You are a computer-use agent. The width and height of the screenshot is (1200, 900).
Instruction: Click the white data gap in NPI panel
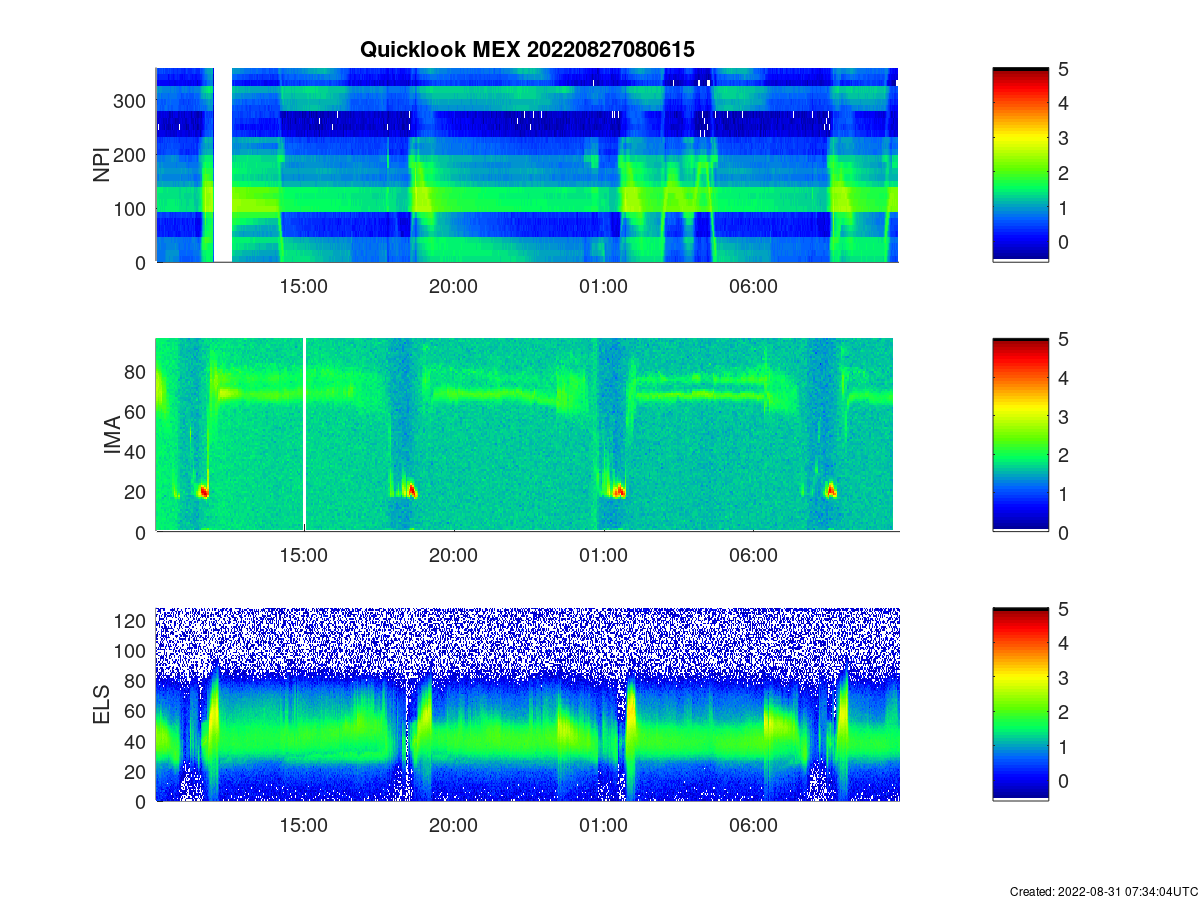(x=223, y=165)
